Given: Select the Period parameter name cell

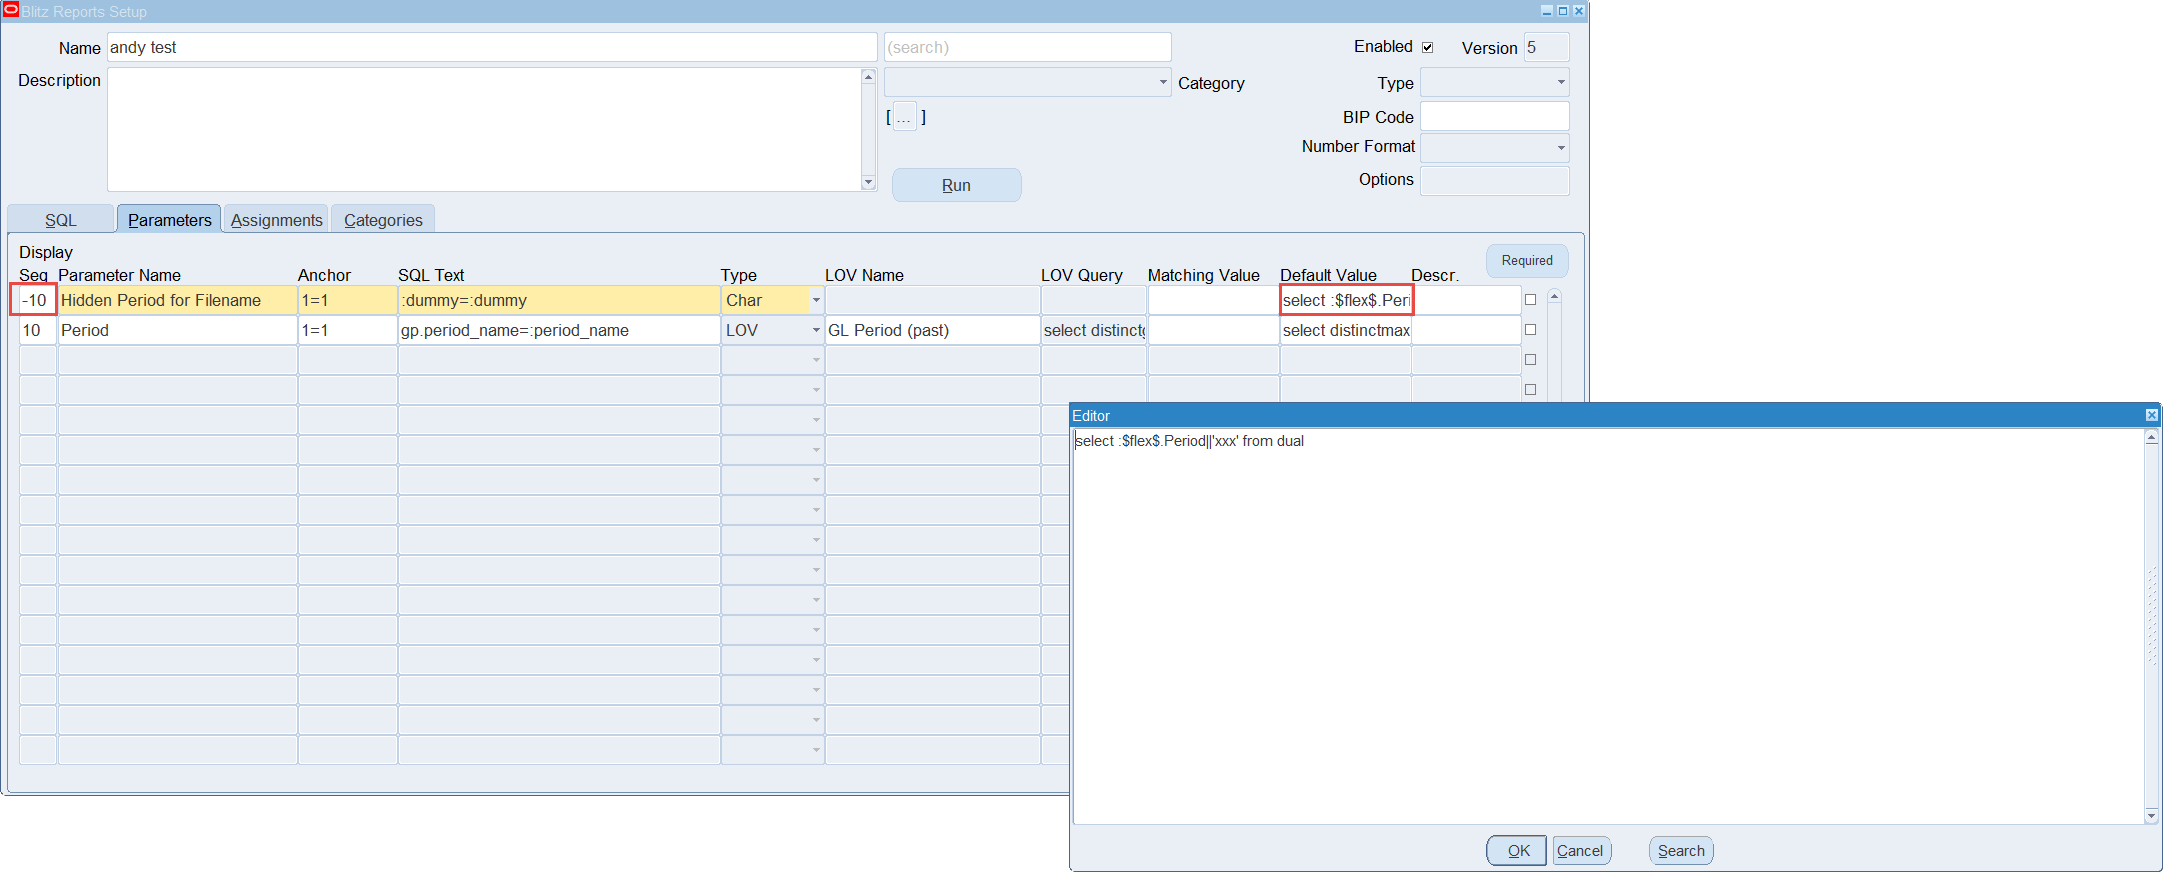Looking at the screenshot, I should (x=177, y=330).
